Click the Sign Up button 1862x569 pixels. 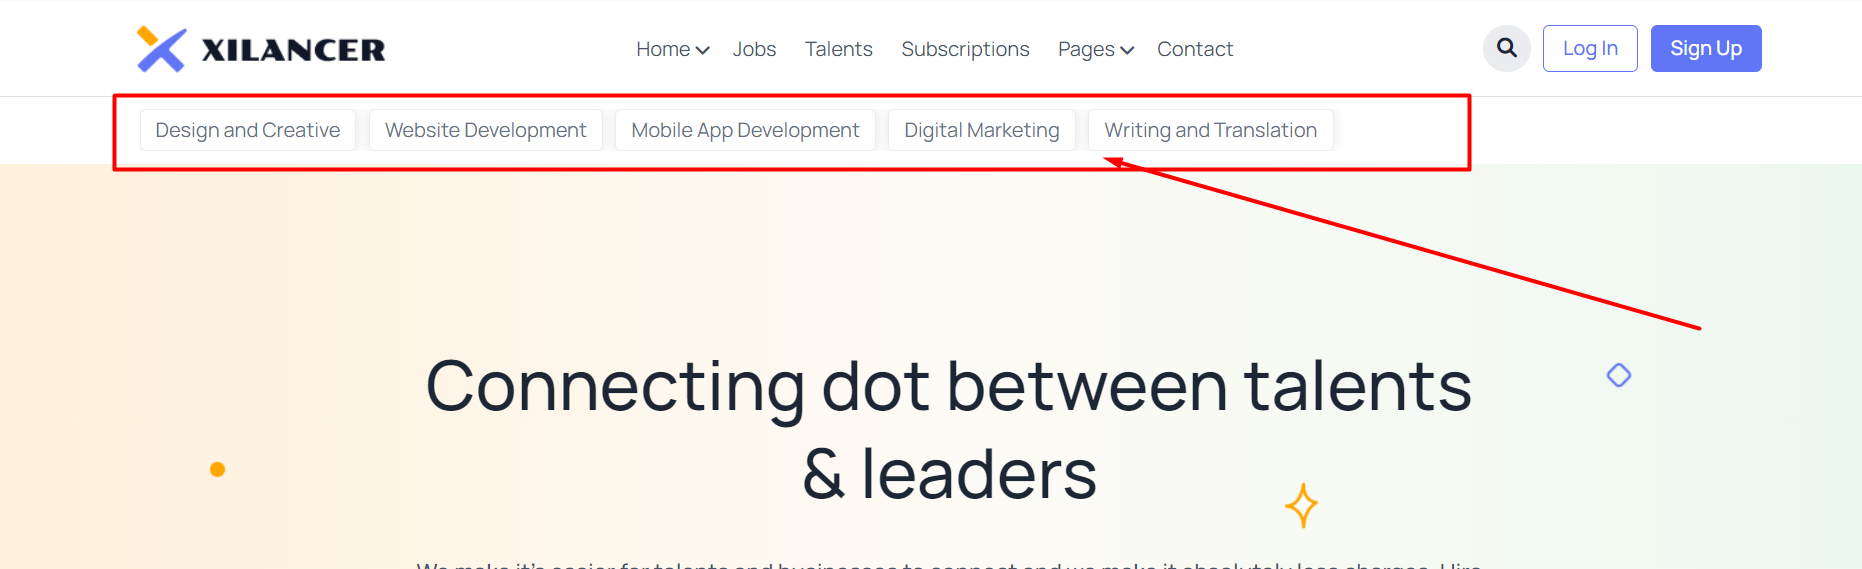pyautogui.click(x=1706, y=48)
